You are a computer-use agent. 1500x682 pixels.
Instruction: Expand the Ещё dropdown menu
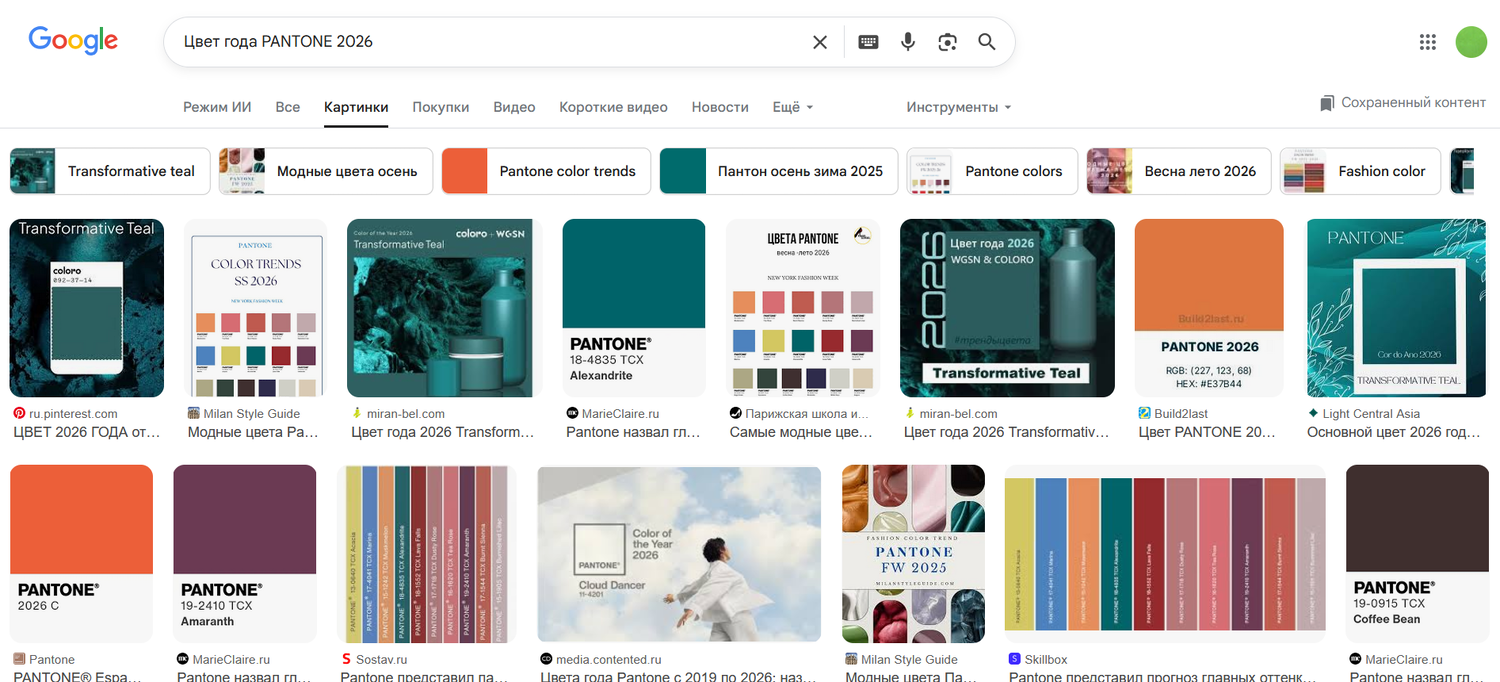(793, 107)
